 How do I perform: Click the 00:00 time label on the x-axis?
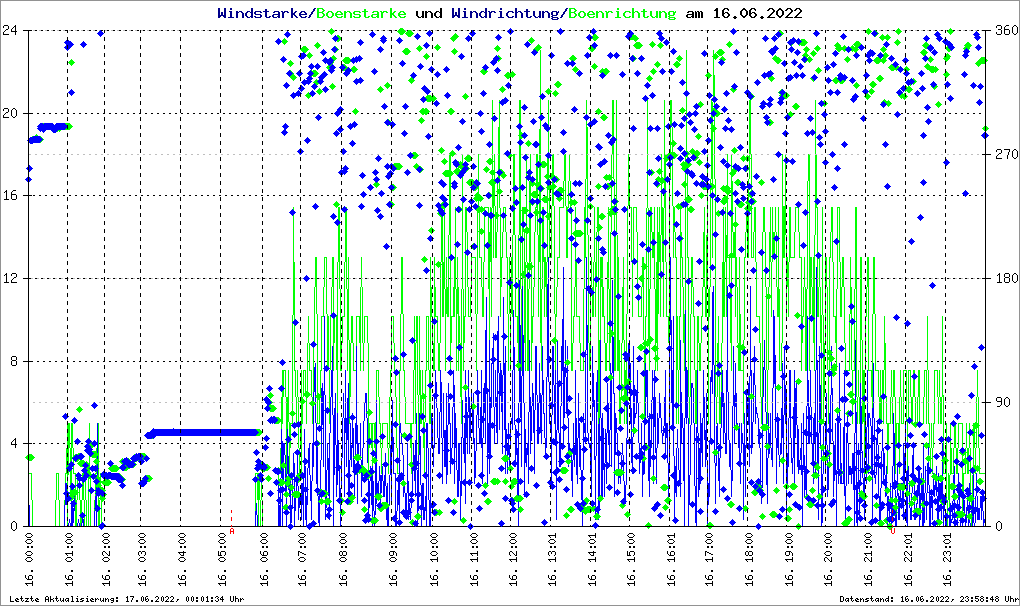[30, 563]
